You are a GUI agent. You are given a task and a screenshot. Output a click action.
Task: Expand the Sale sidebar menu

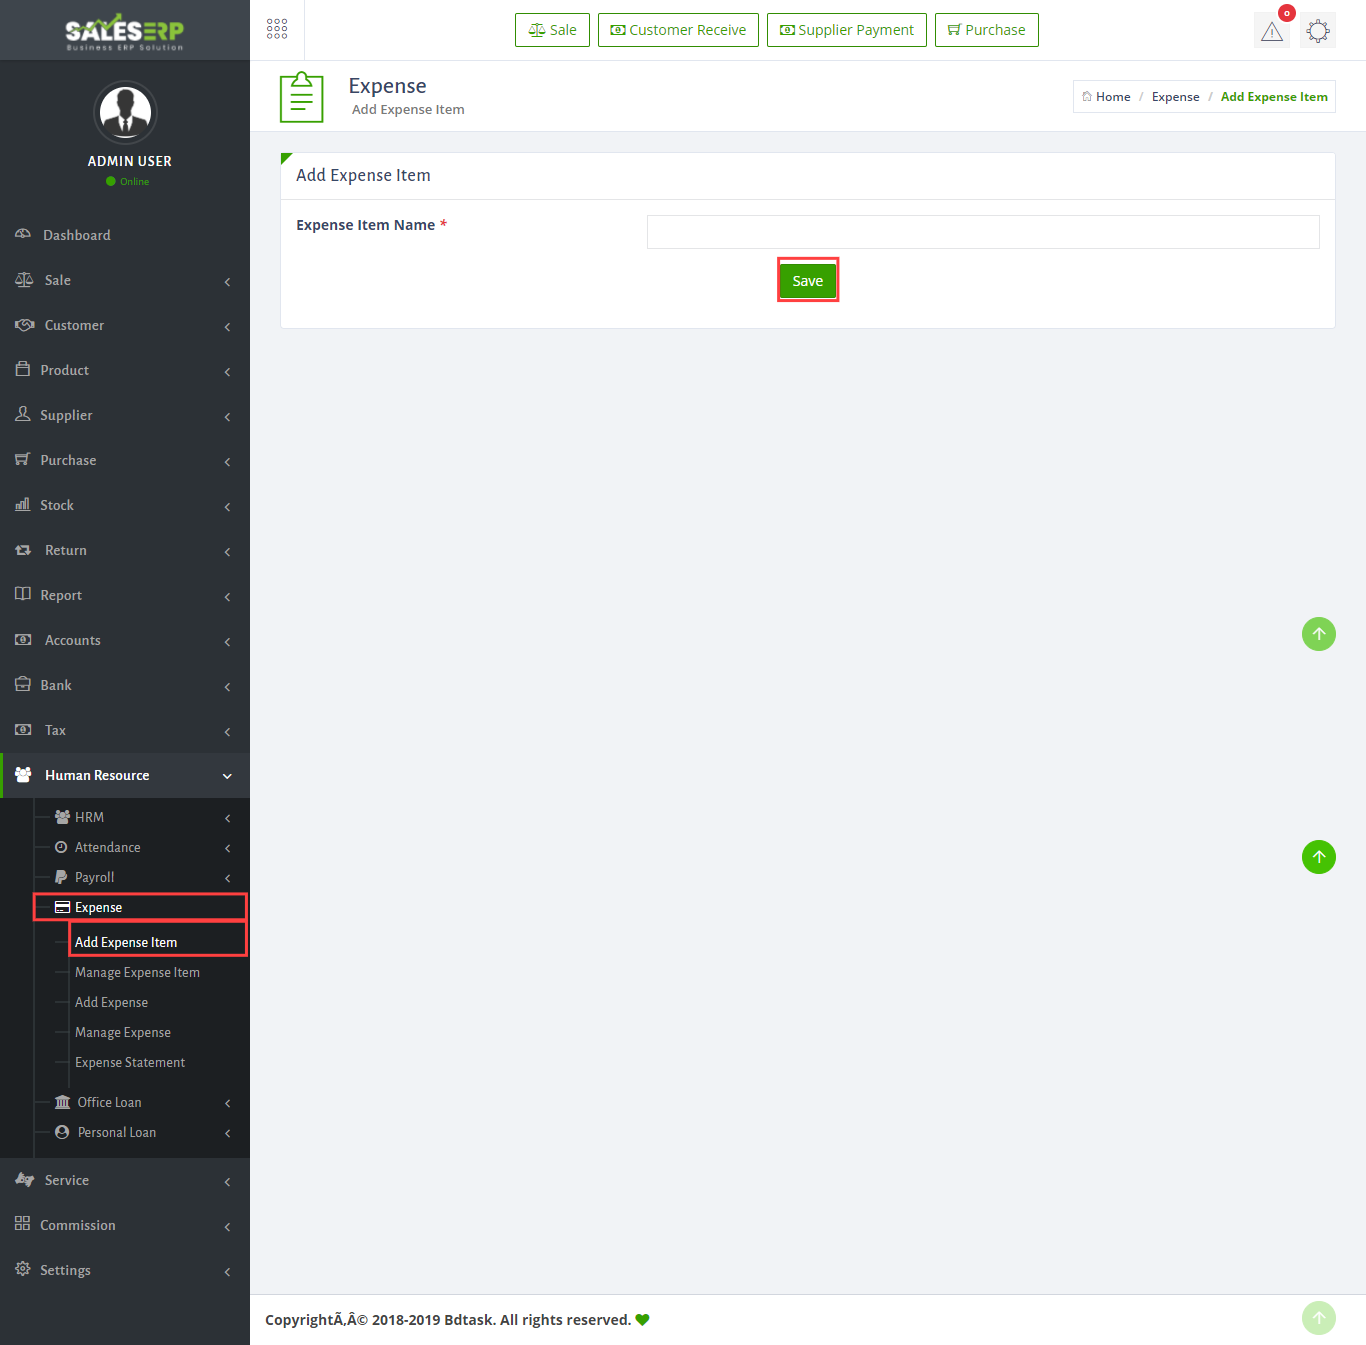[x=125, y=280]
